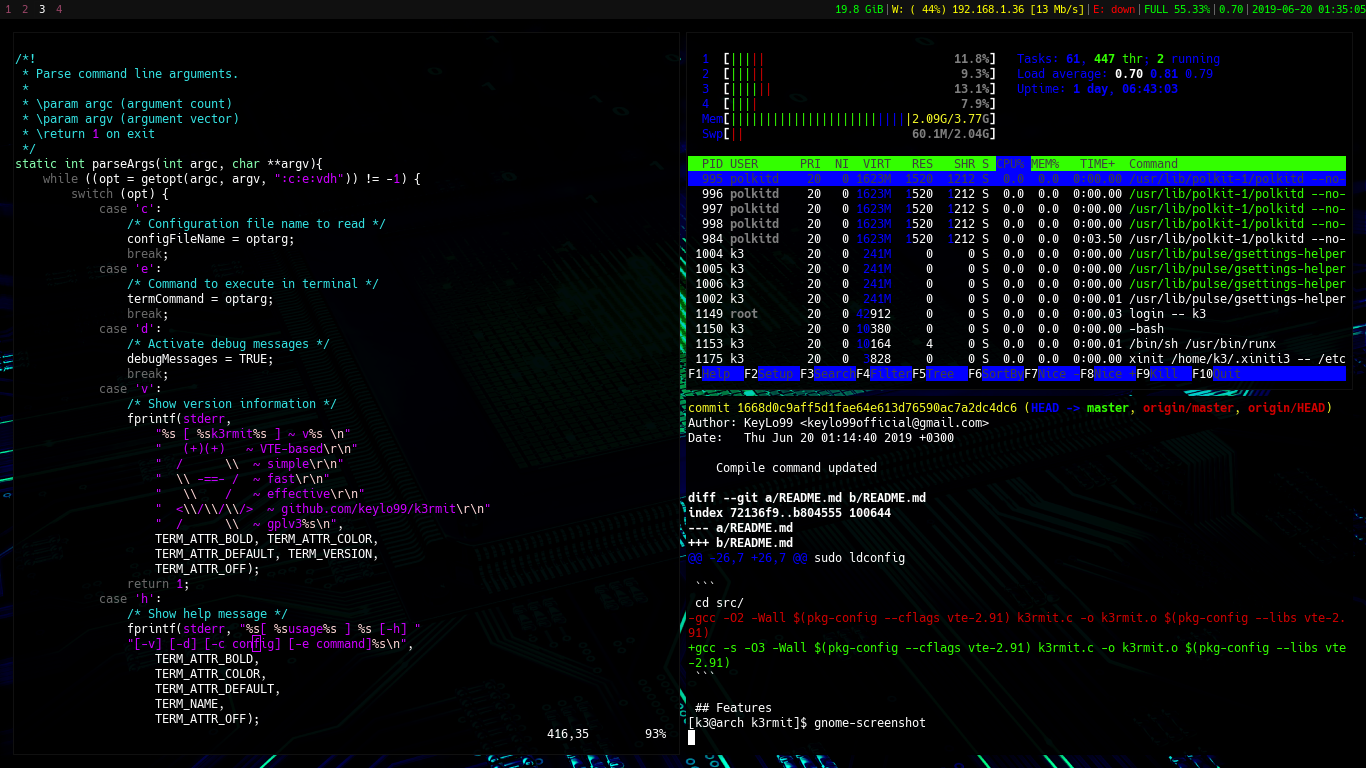This screenshot has width=1366, height=768.
Task: Click the removed red gcc -O2 line
Action: [1017, 625]
